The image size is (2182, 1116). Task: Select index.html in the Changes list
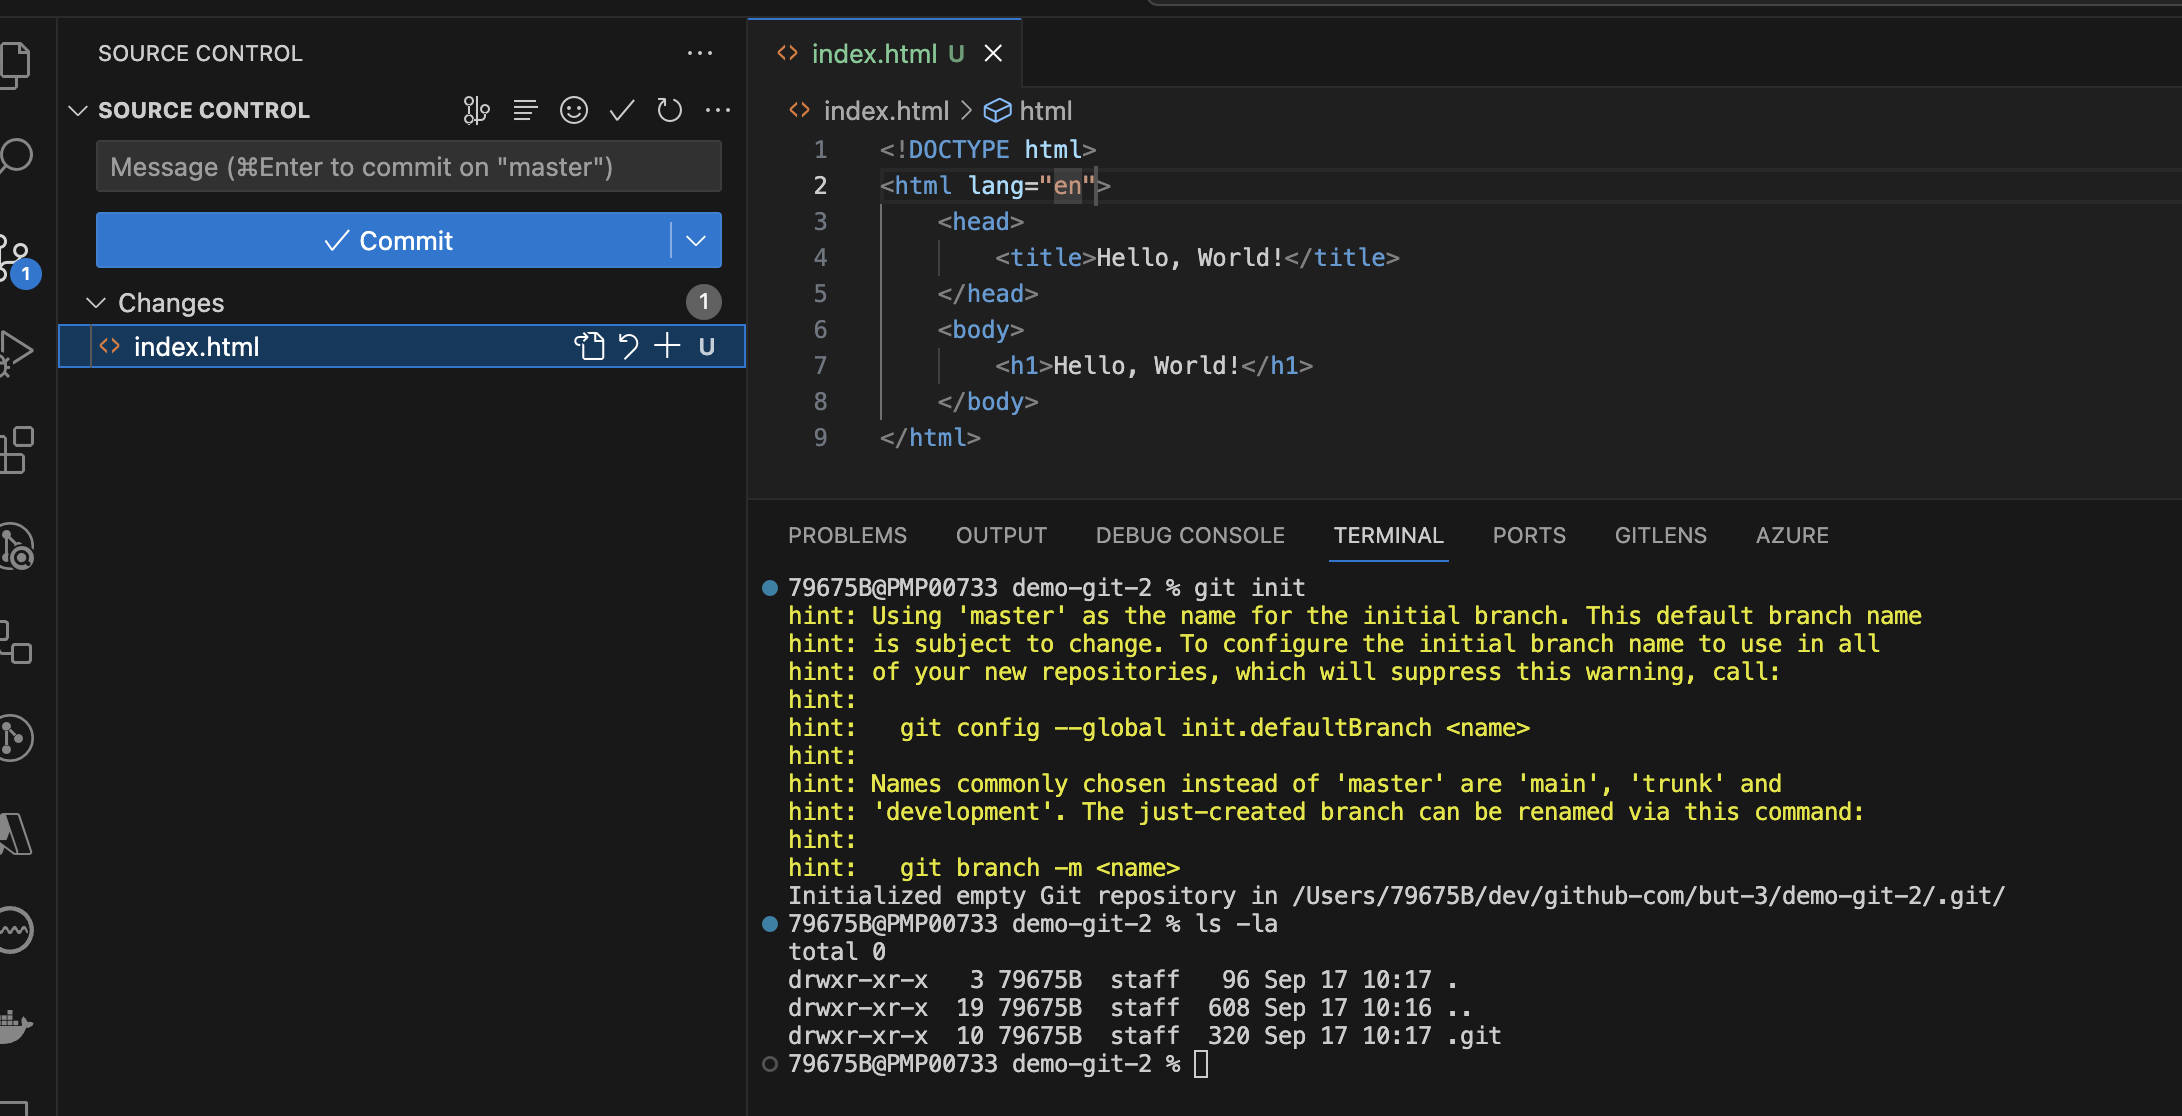[402, 346]
